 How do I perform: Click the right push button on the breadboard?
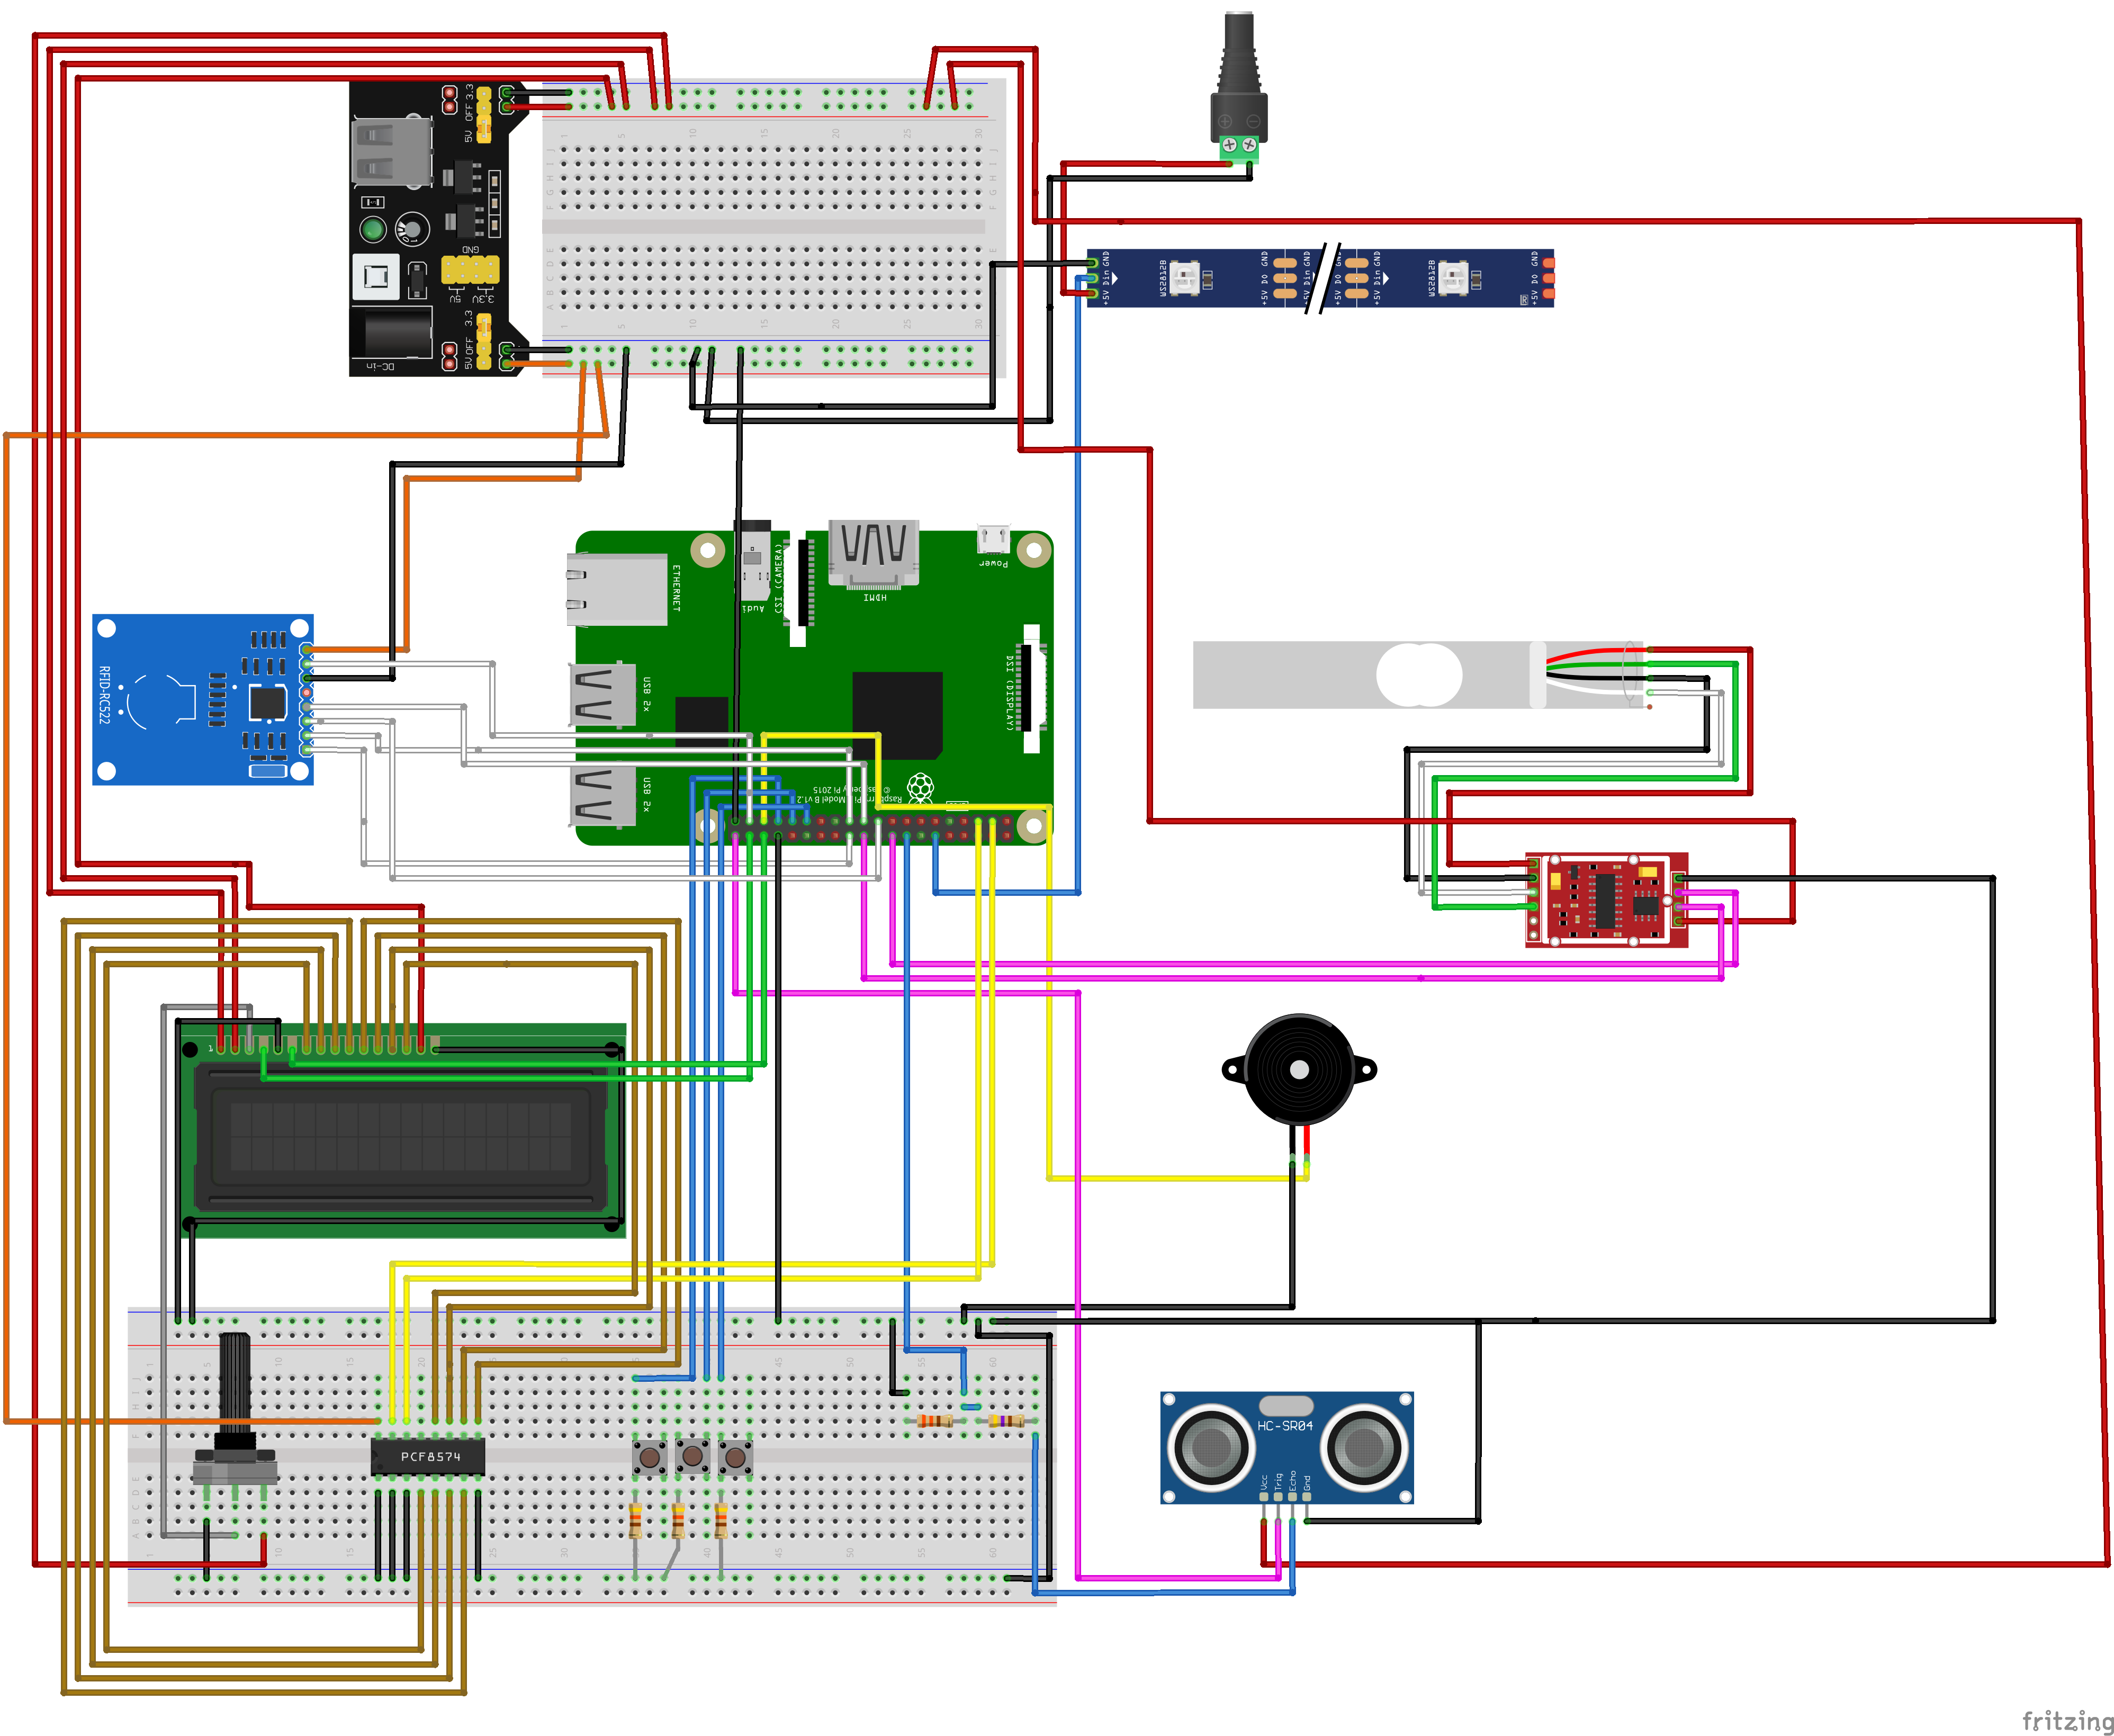[736, 1457]
